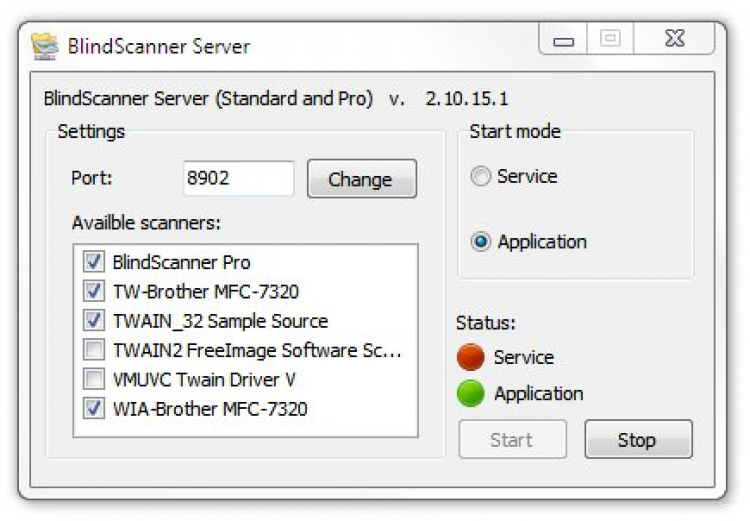This screenshot has height=521, width=750.
Task: Check the VMUVC Twain Driver V checkbox
Action: pyautogui.click(x=94, y=379)
